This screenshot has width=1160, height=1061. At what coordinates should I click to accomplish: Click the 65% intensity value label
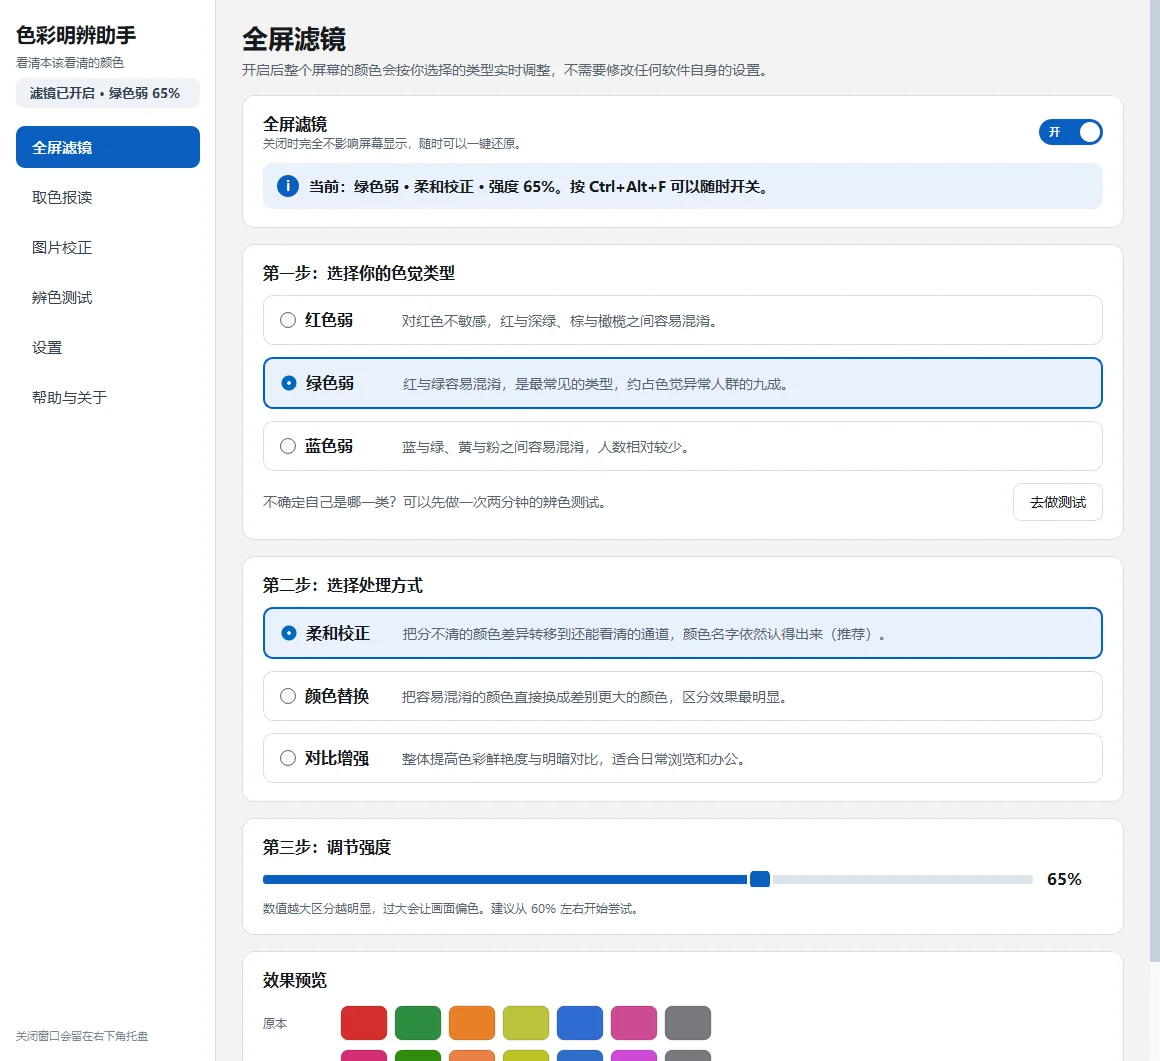click(1064, 879)
